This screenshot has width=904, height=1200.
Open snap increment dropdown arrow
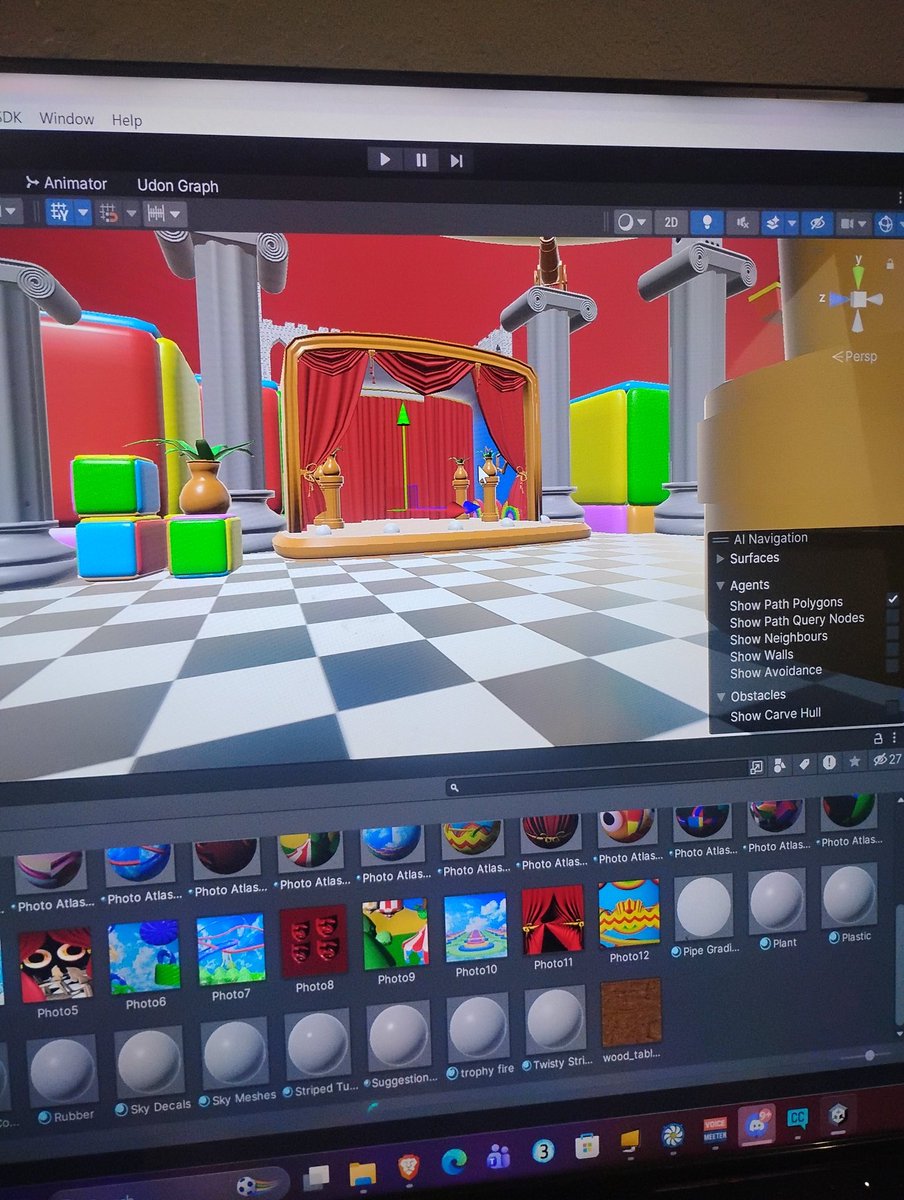point(176,214)
